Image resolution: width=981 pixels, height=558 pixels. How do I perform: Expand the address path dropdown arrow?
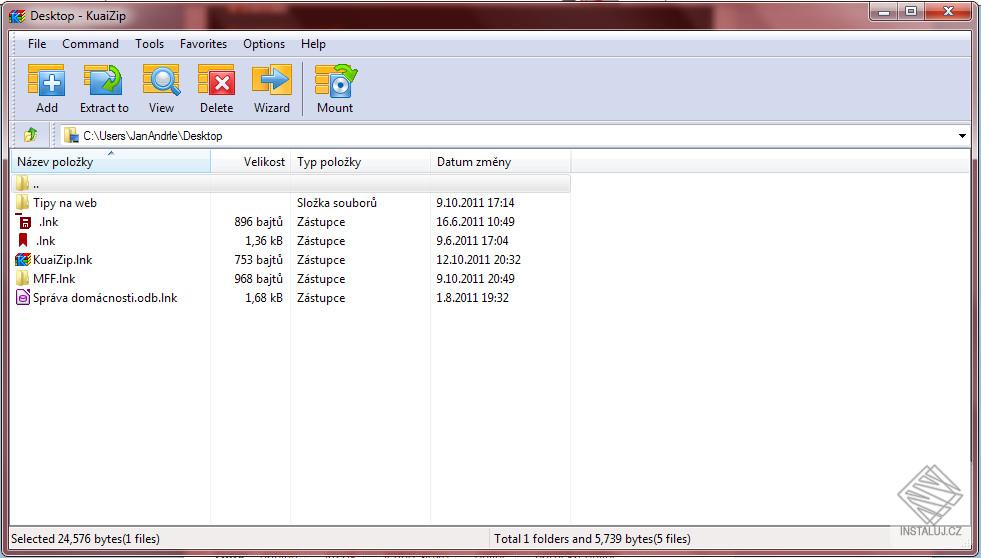(x=962, y=136)
